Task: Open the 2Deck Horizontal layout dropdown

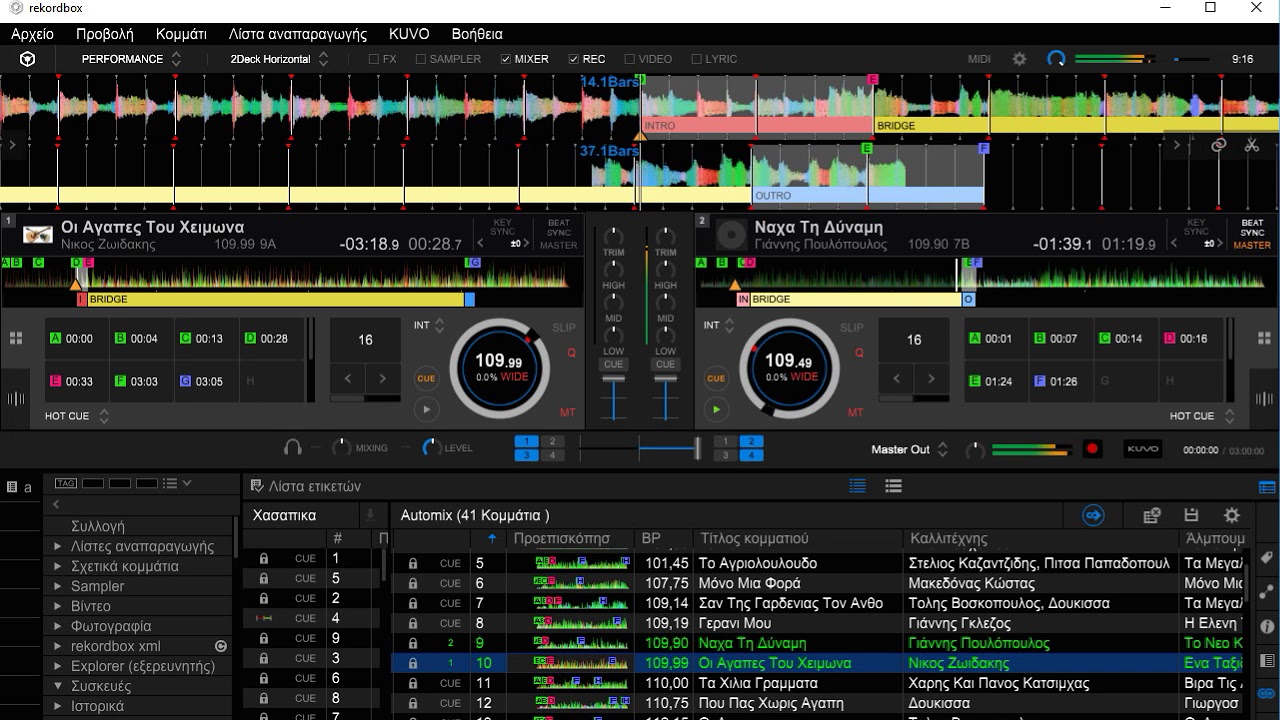Action: tap(279, 59)
